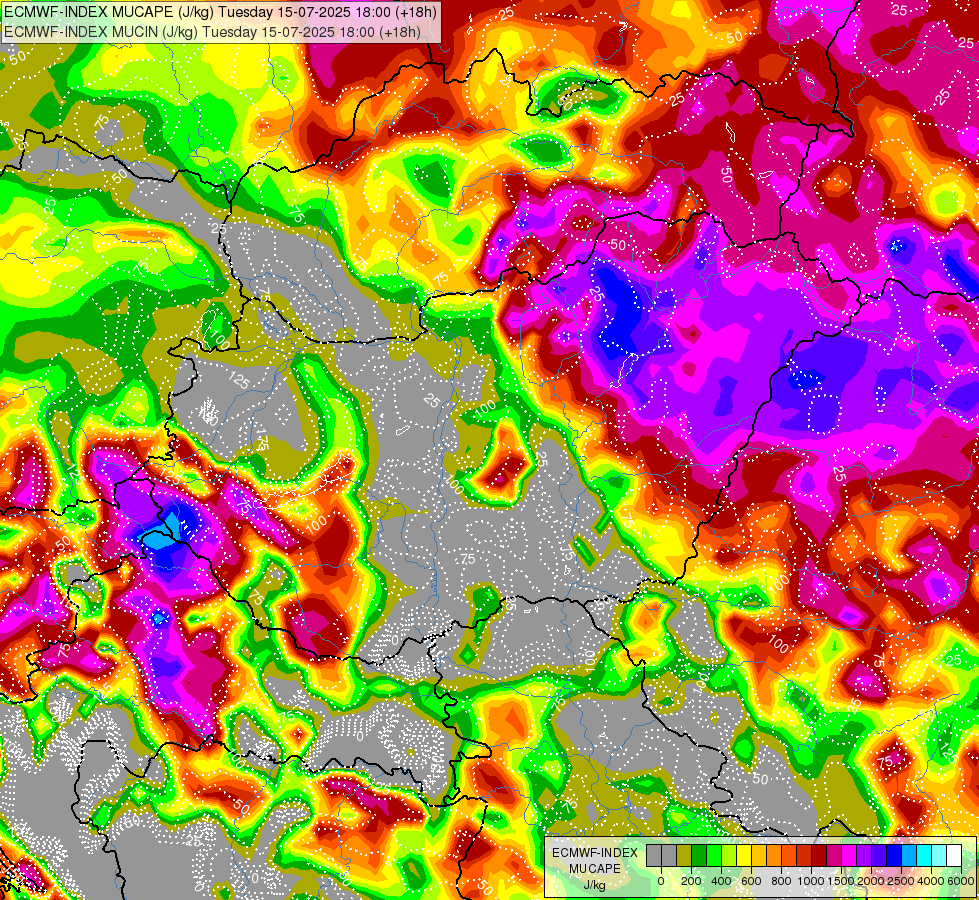Click the olive swatch in the MUCAPE legend
The width and height of the screenshot is (979, 900).
684,856
